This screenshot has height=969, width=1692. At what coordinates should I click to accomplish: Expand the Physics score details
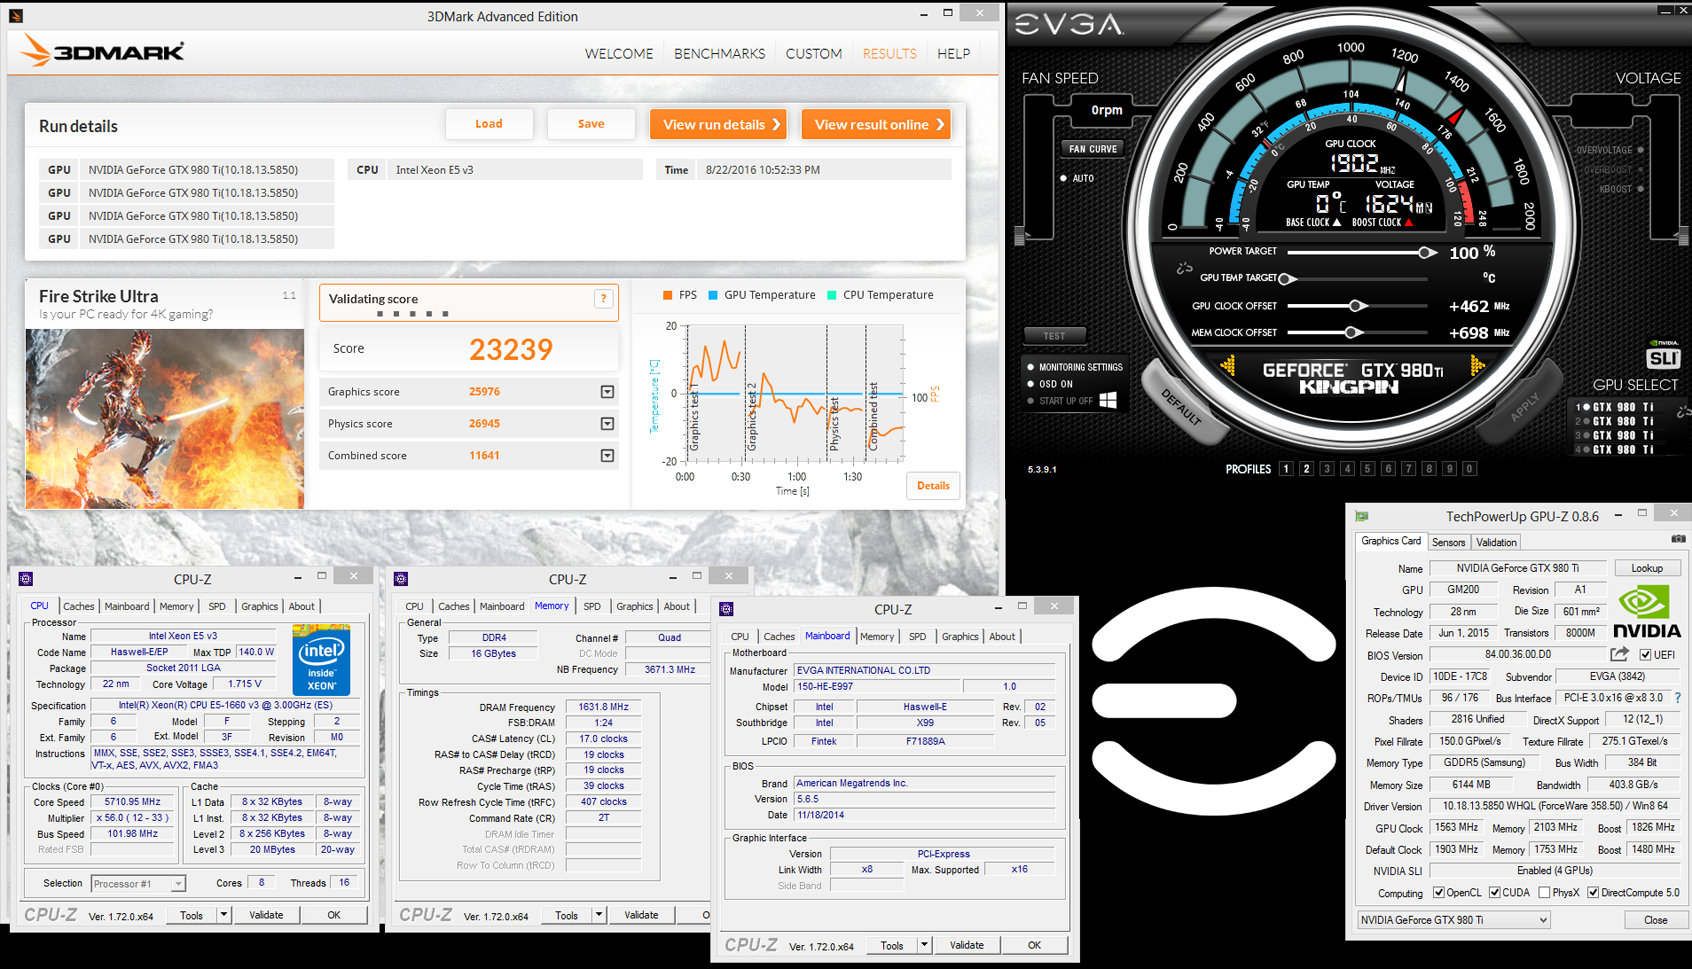[607, 424]
